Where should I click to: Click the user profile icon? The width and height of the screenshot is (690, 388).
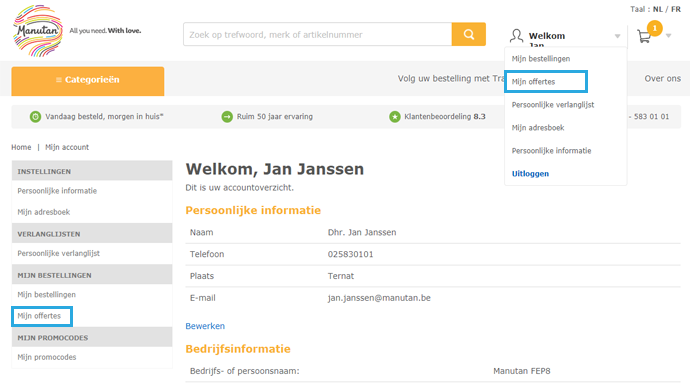tap(516, 36)
